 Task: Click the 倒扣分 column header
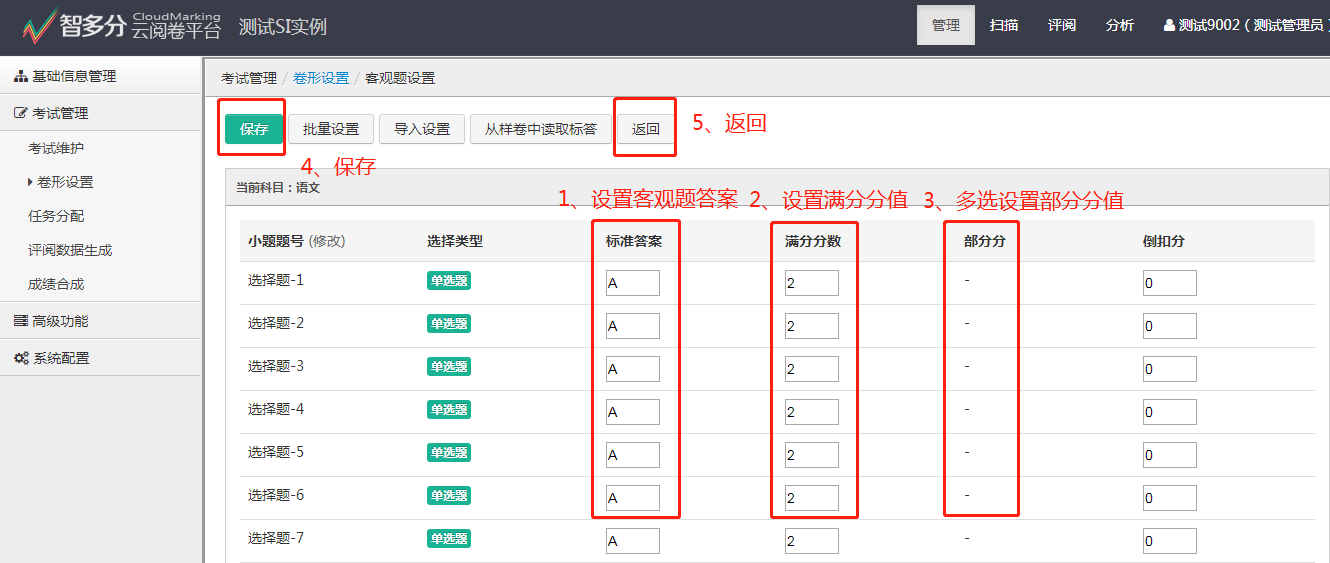click(1164, 241)
